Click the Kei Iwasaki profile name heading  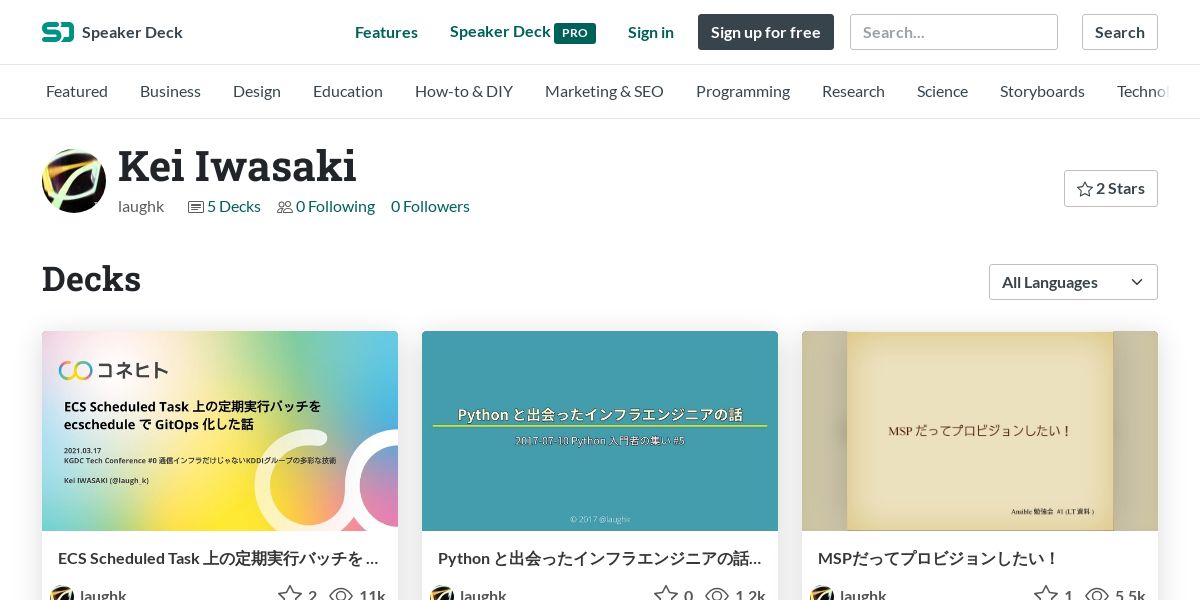pyautogui.click(x=237, y=166)
